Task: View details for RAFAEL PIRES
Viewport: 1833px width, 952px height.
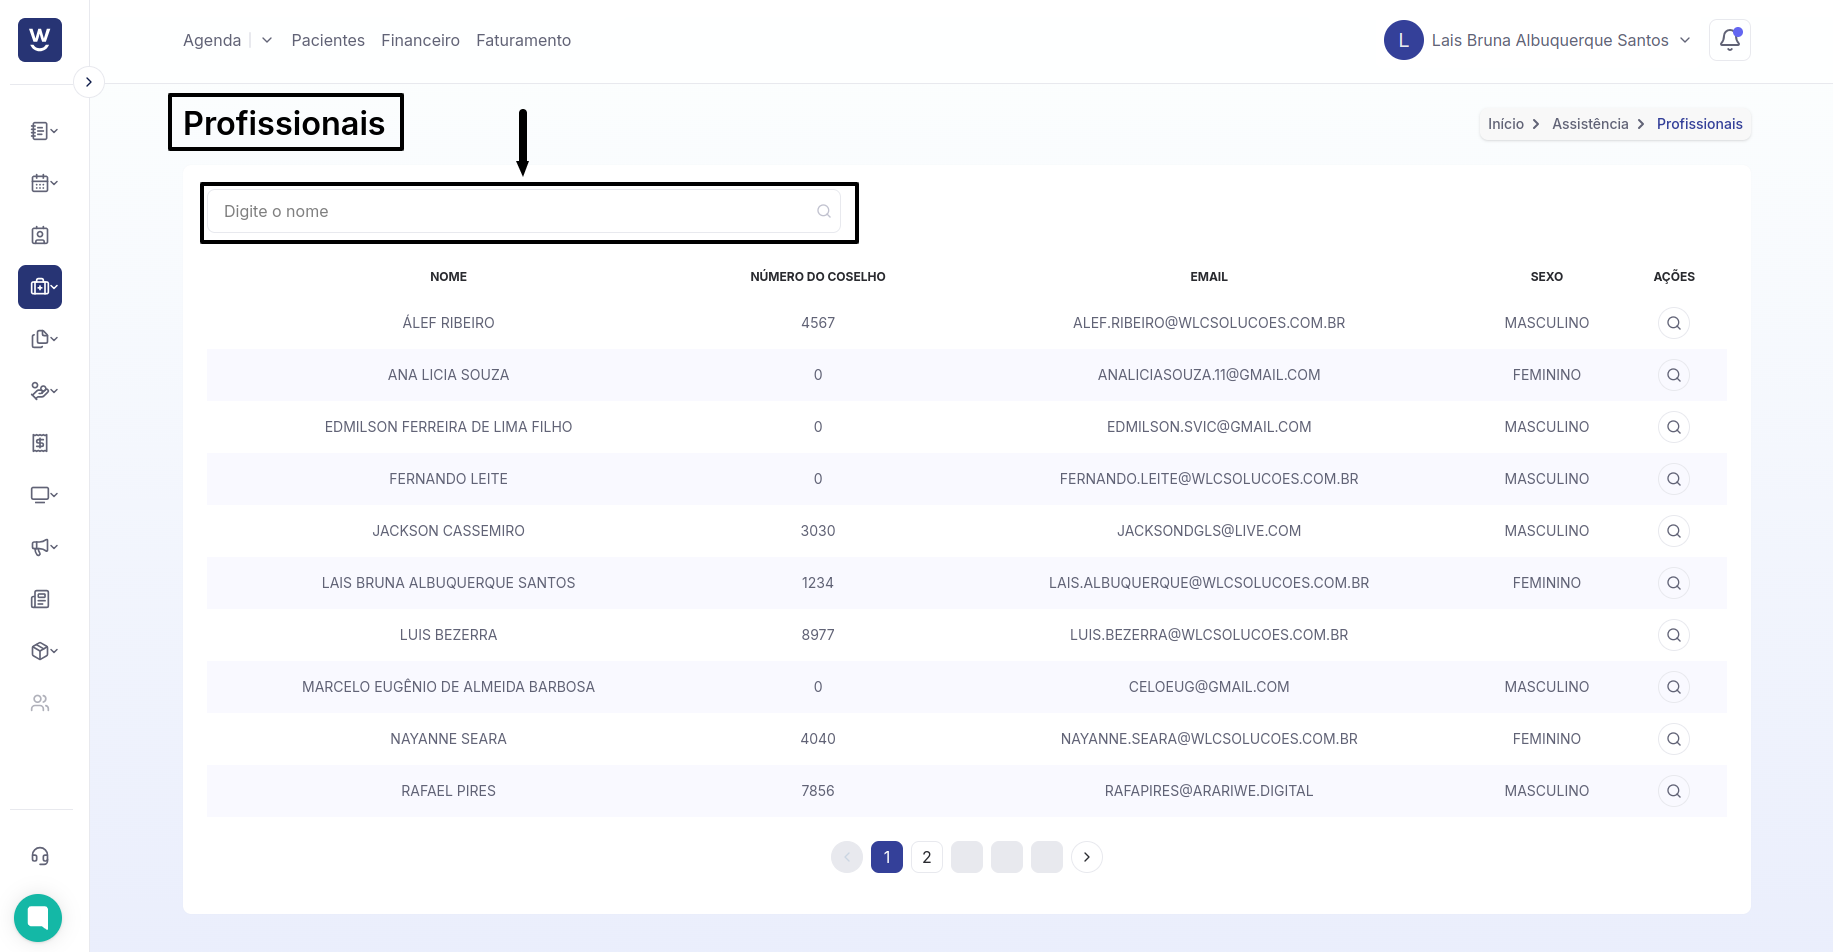Action: coord(1674,791)
